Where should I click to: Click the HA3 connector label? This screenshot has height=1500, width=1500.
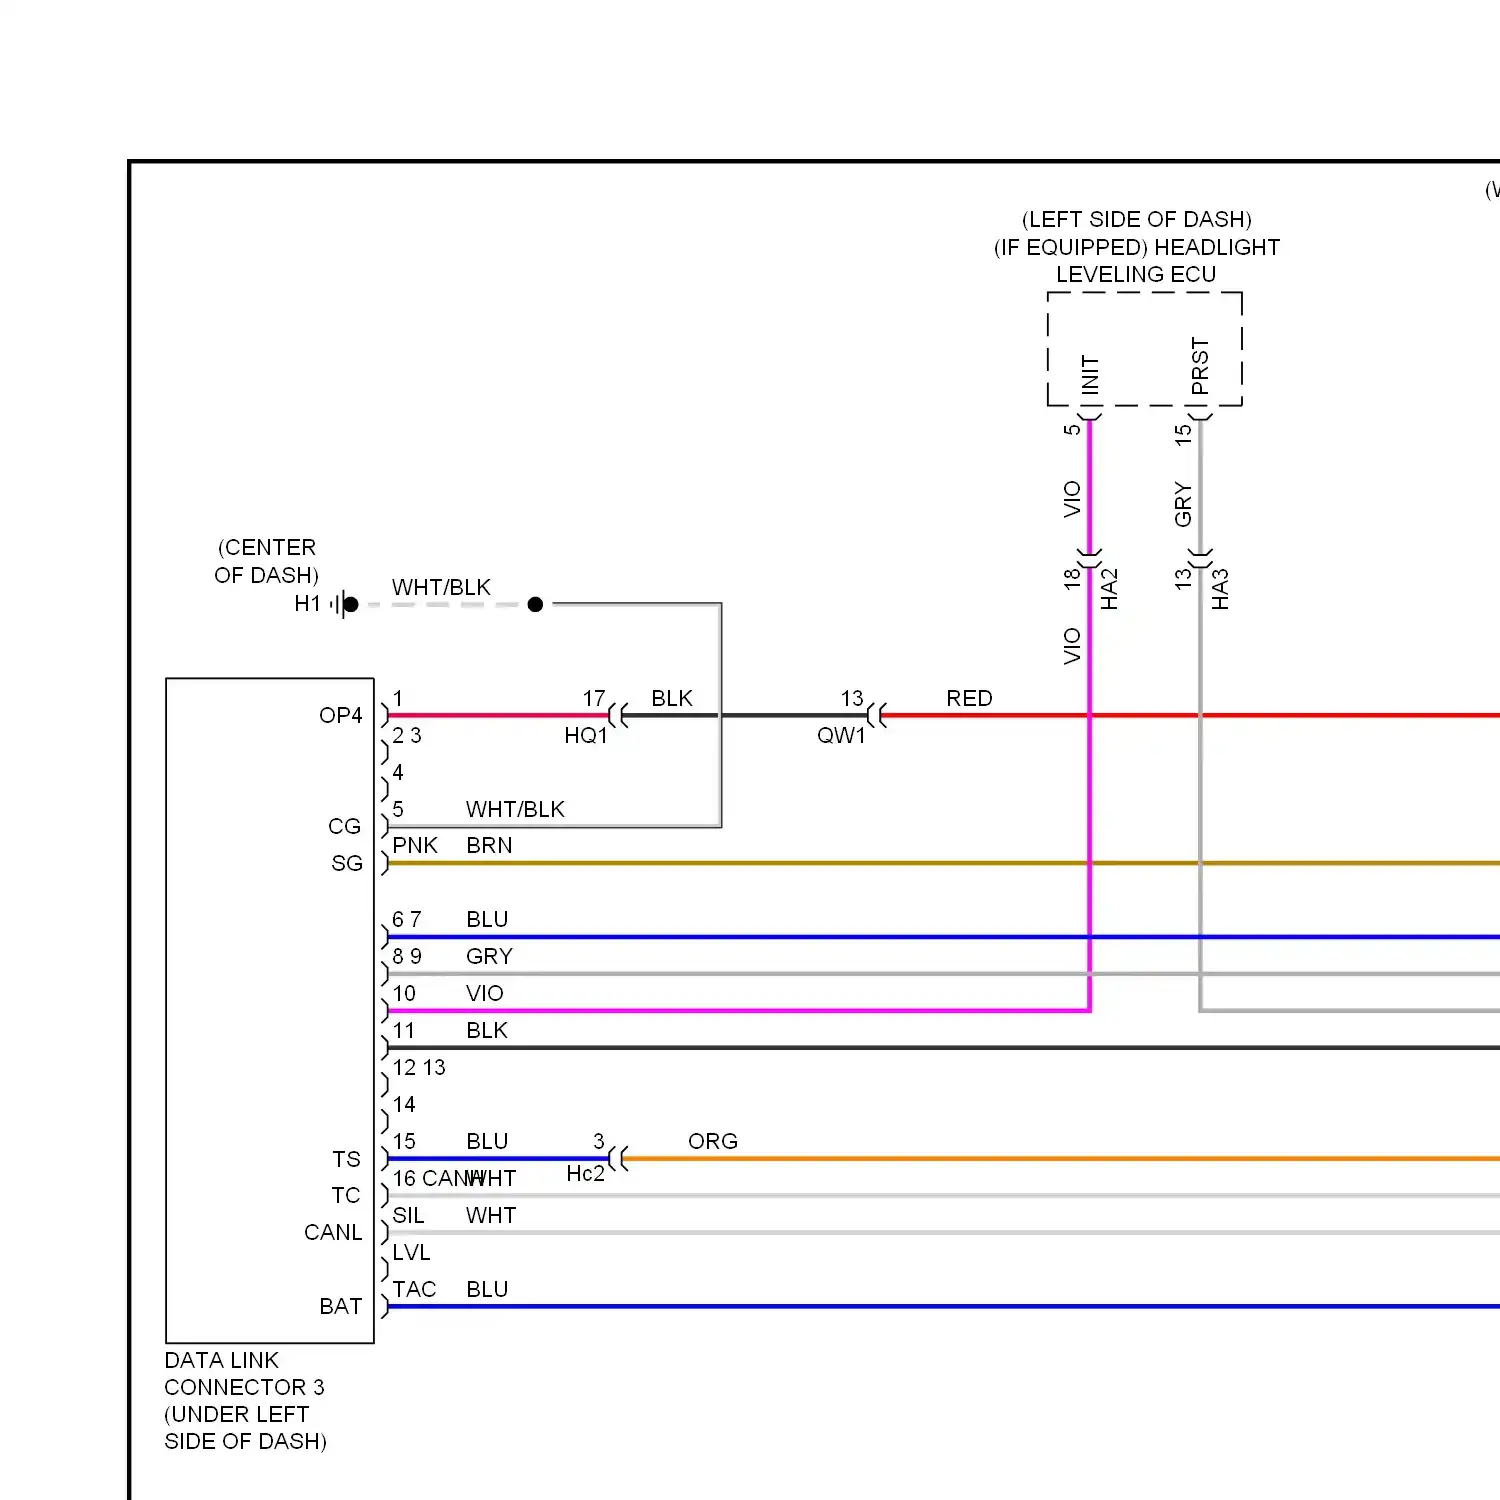click(1220, 589)
